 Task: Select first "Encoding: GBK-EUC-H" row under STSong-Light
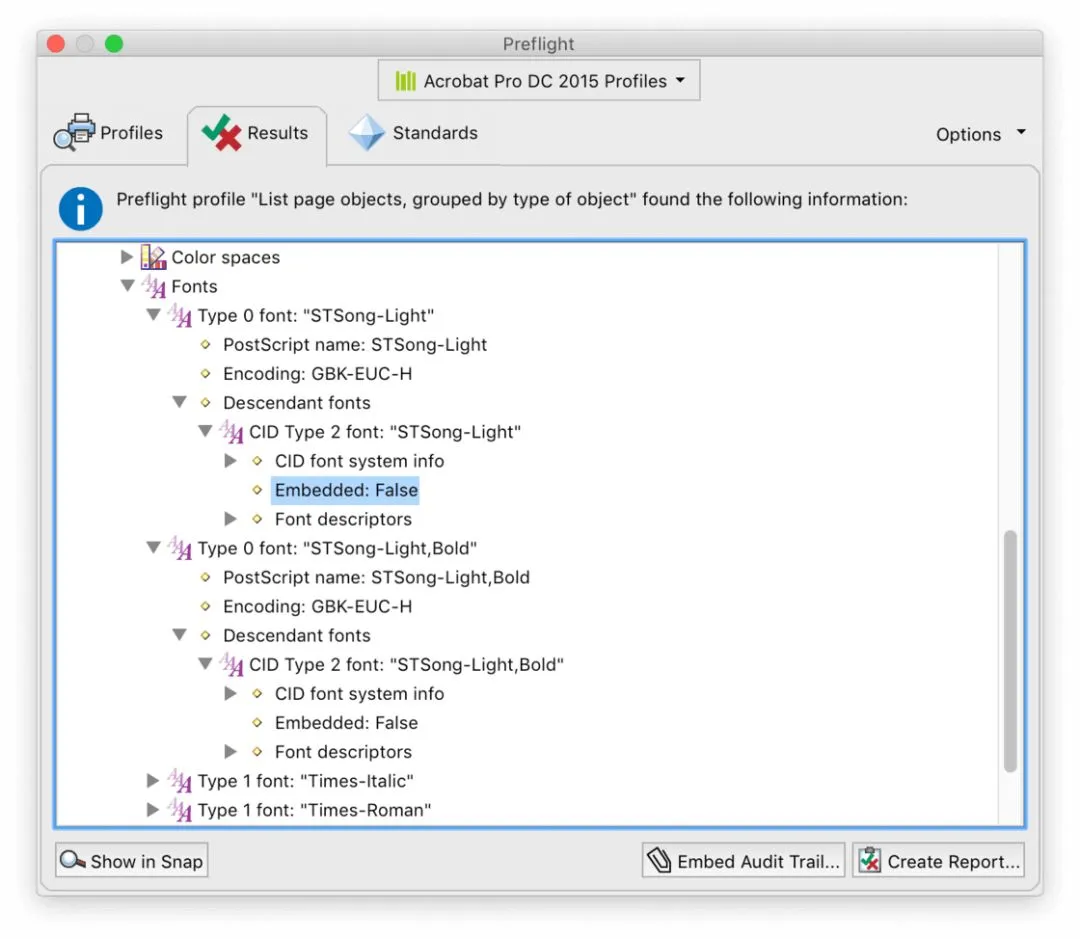[x=318, y=373]
